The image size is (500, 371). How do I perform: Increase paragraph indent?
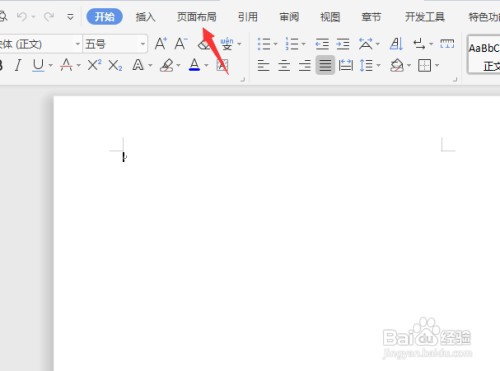click(x=343, y=44)
